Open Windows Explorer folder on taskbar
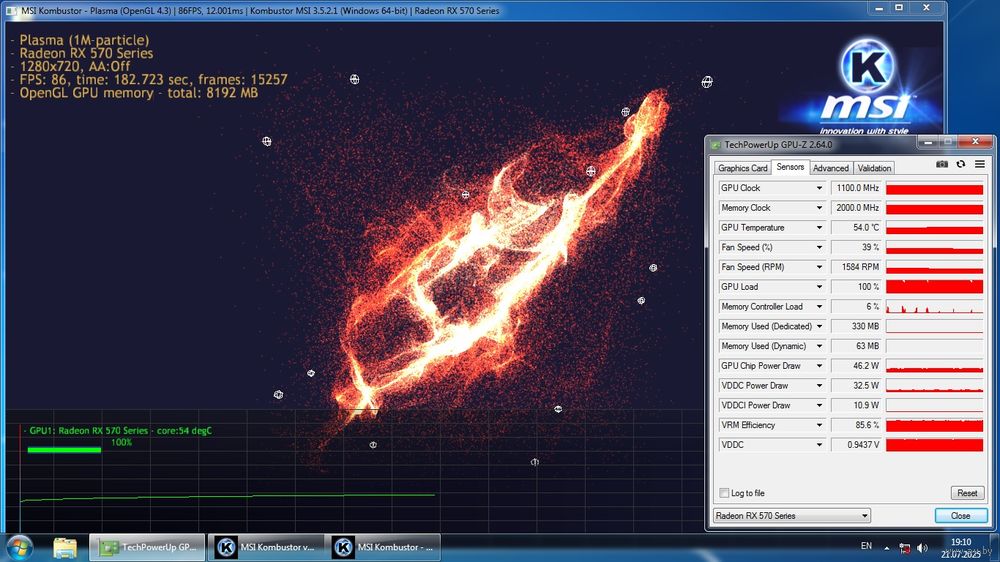Viewport: 1000px width, 562px height. pyautogui.click(x=64, y=547)
